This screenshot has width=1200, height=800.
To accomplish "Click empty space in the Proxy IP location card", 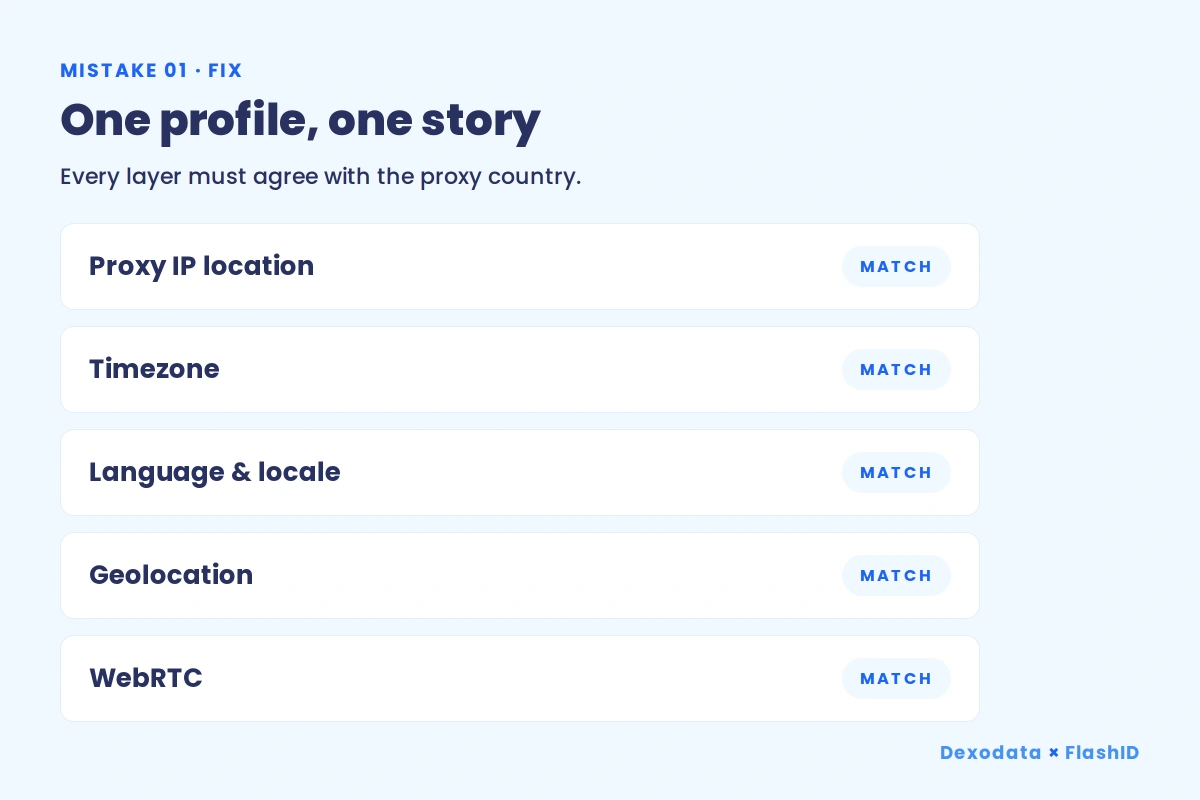I will 578,266.
